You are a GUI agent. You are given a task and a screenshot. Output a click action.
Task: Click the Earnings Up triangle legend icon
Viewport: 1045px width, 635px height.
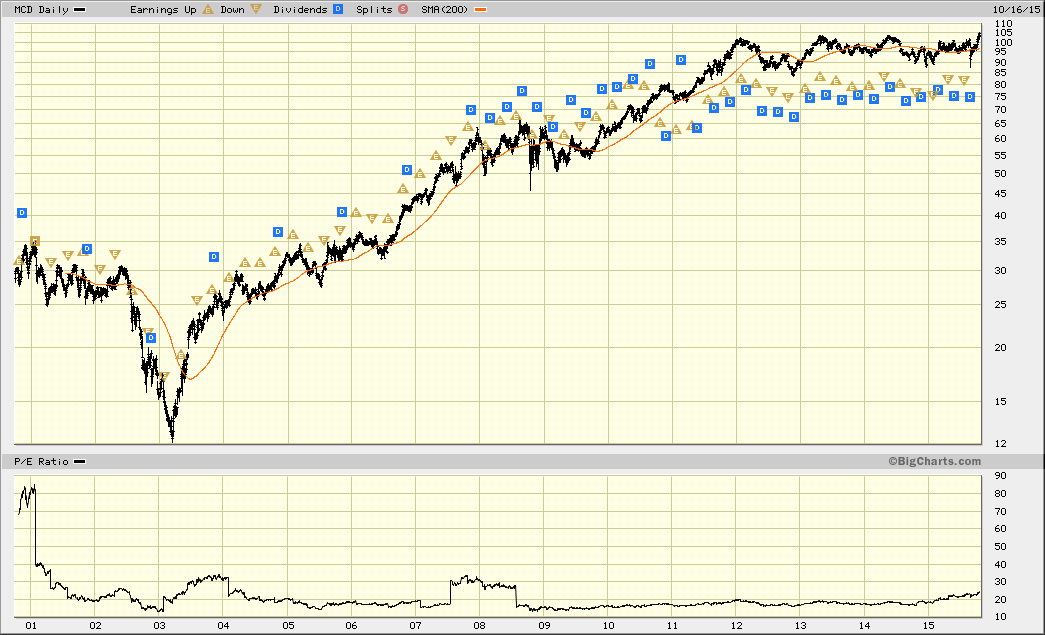[208, 9]
